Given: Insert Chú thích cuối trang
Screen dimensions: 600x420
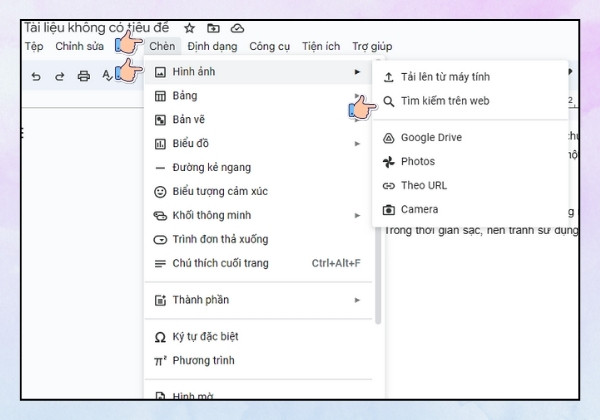Looking at the screenshot, I should [258, 264].
